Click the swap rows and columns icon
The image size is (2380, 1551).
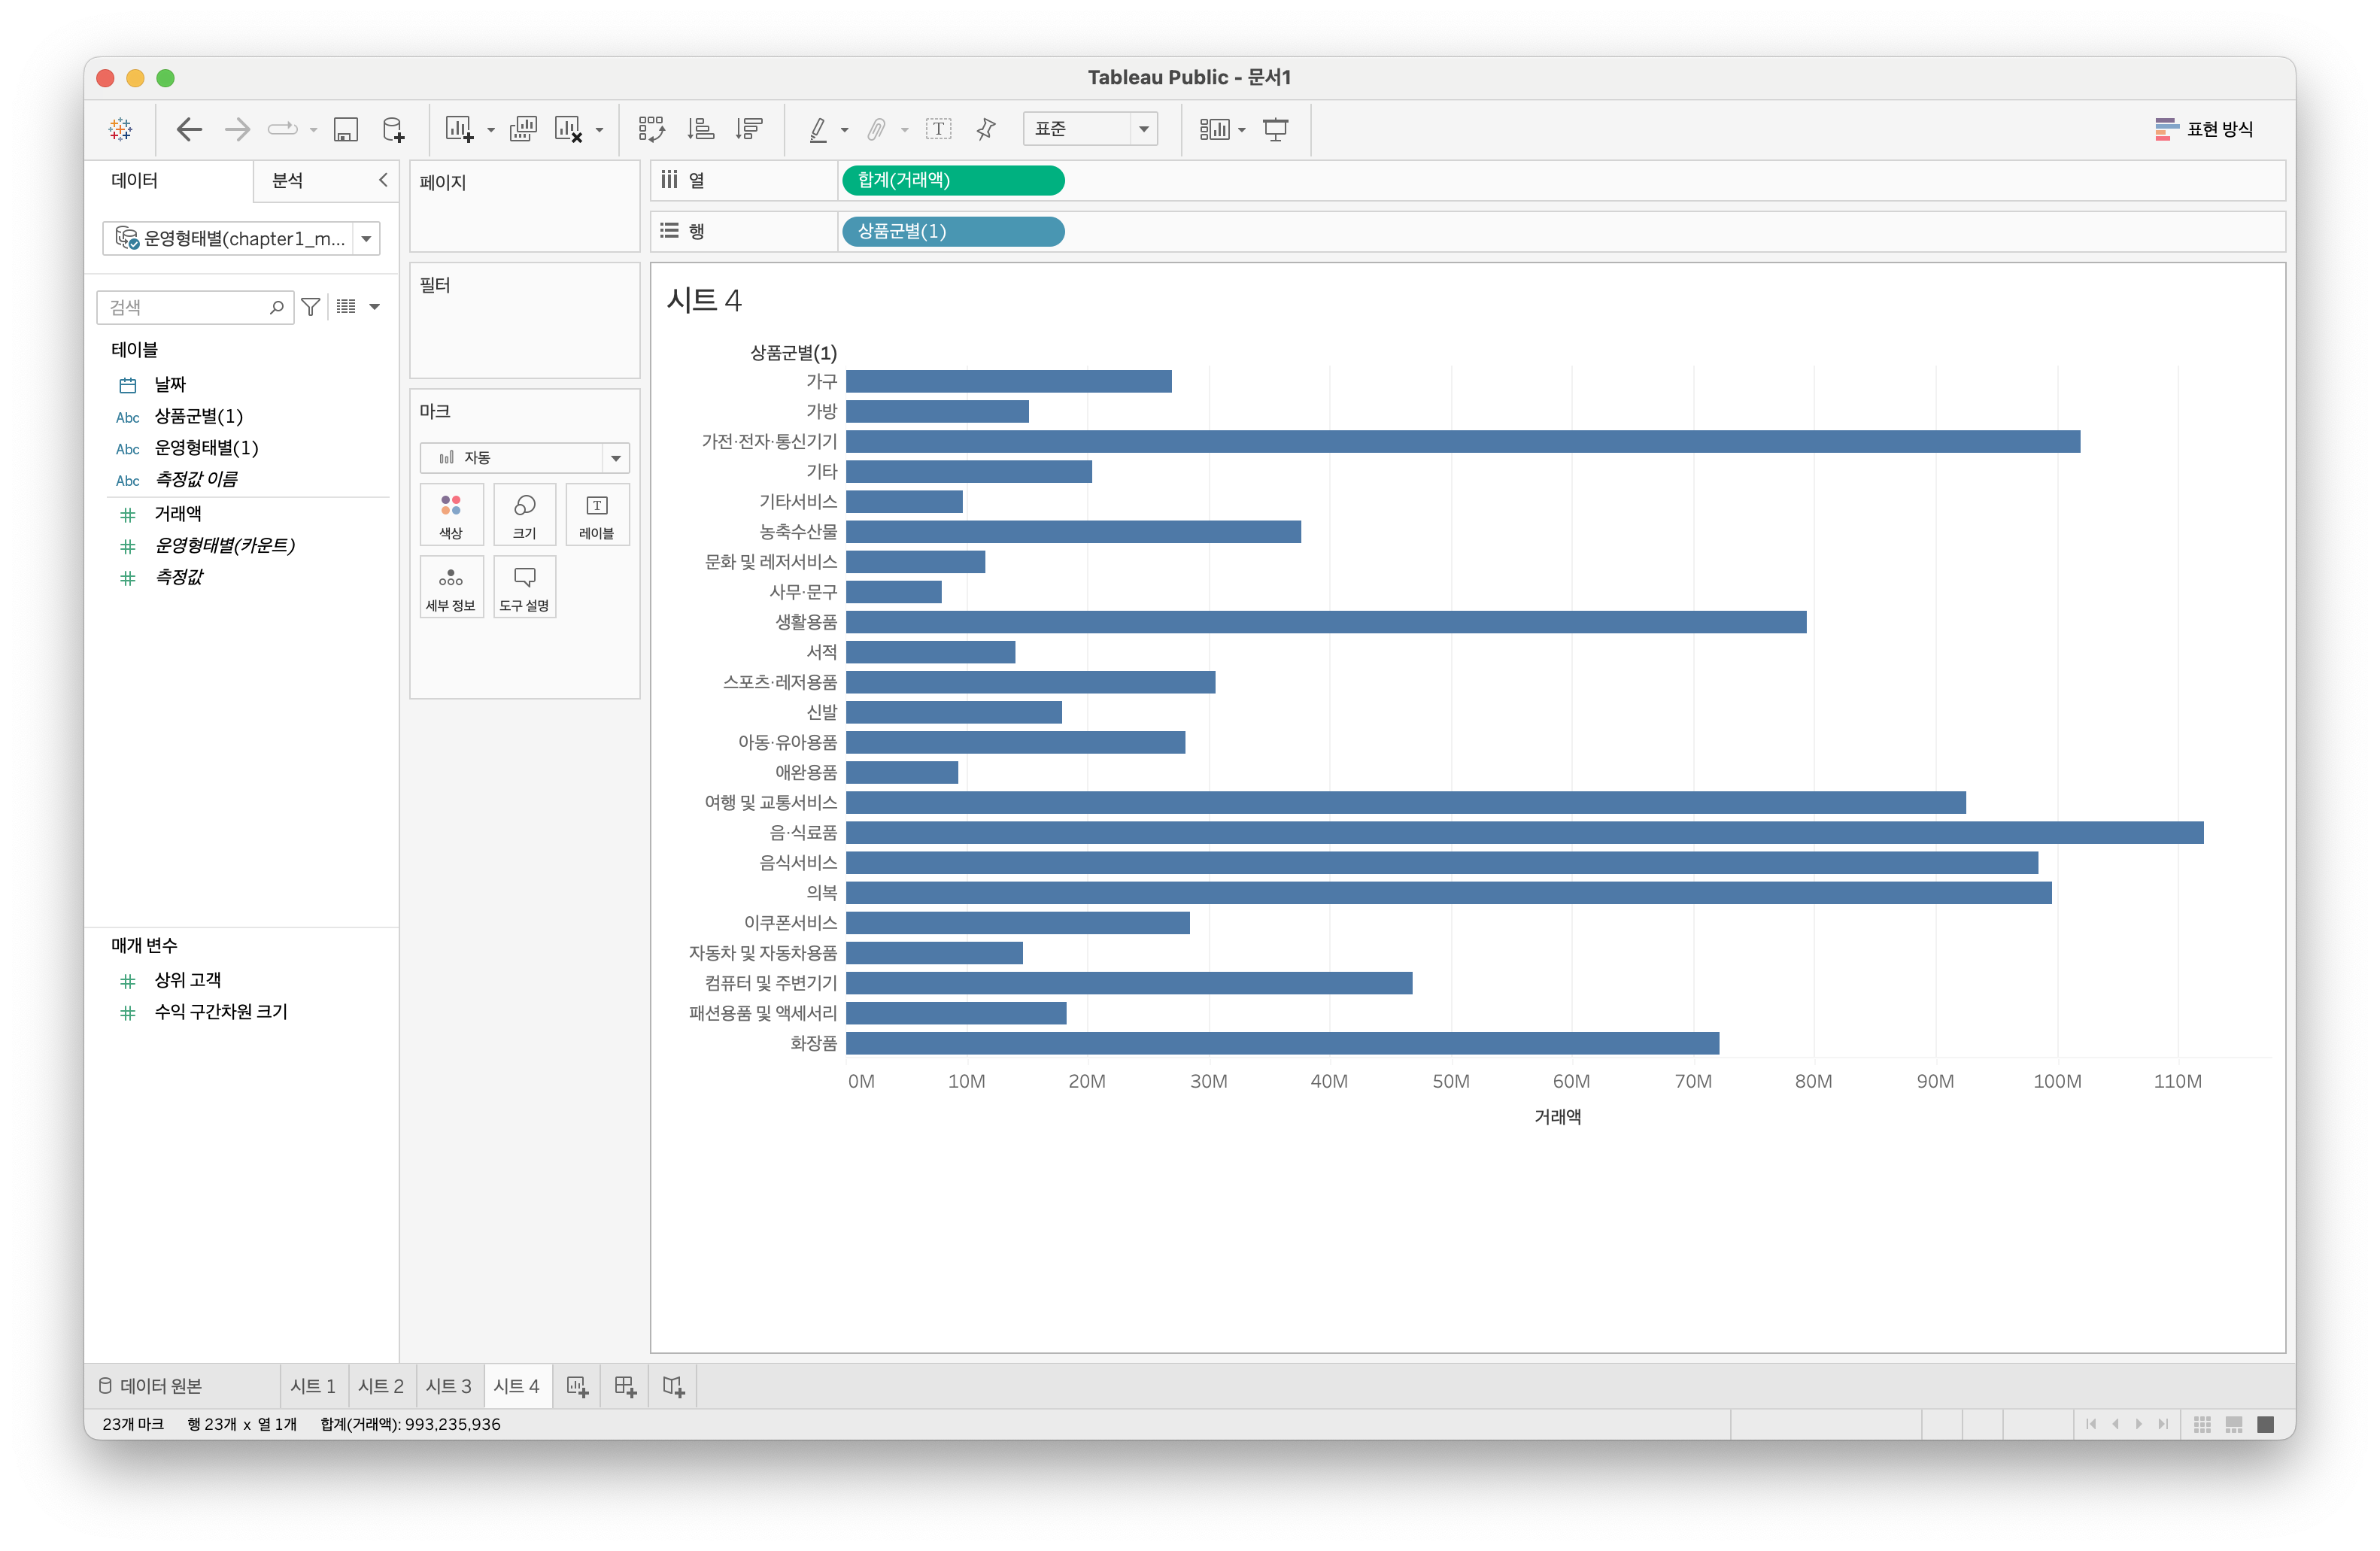(651, 129)
